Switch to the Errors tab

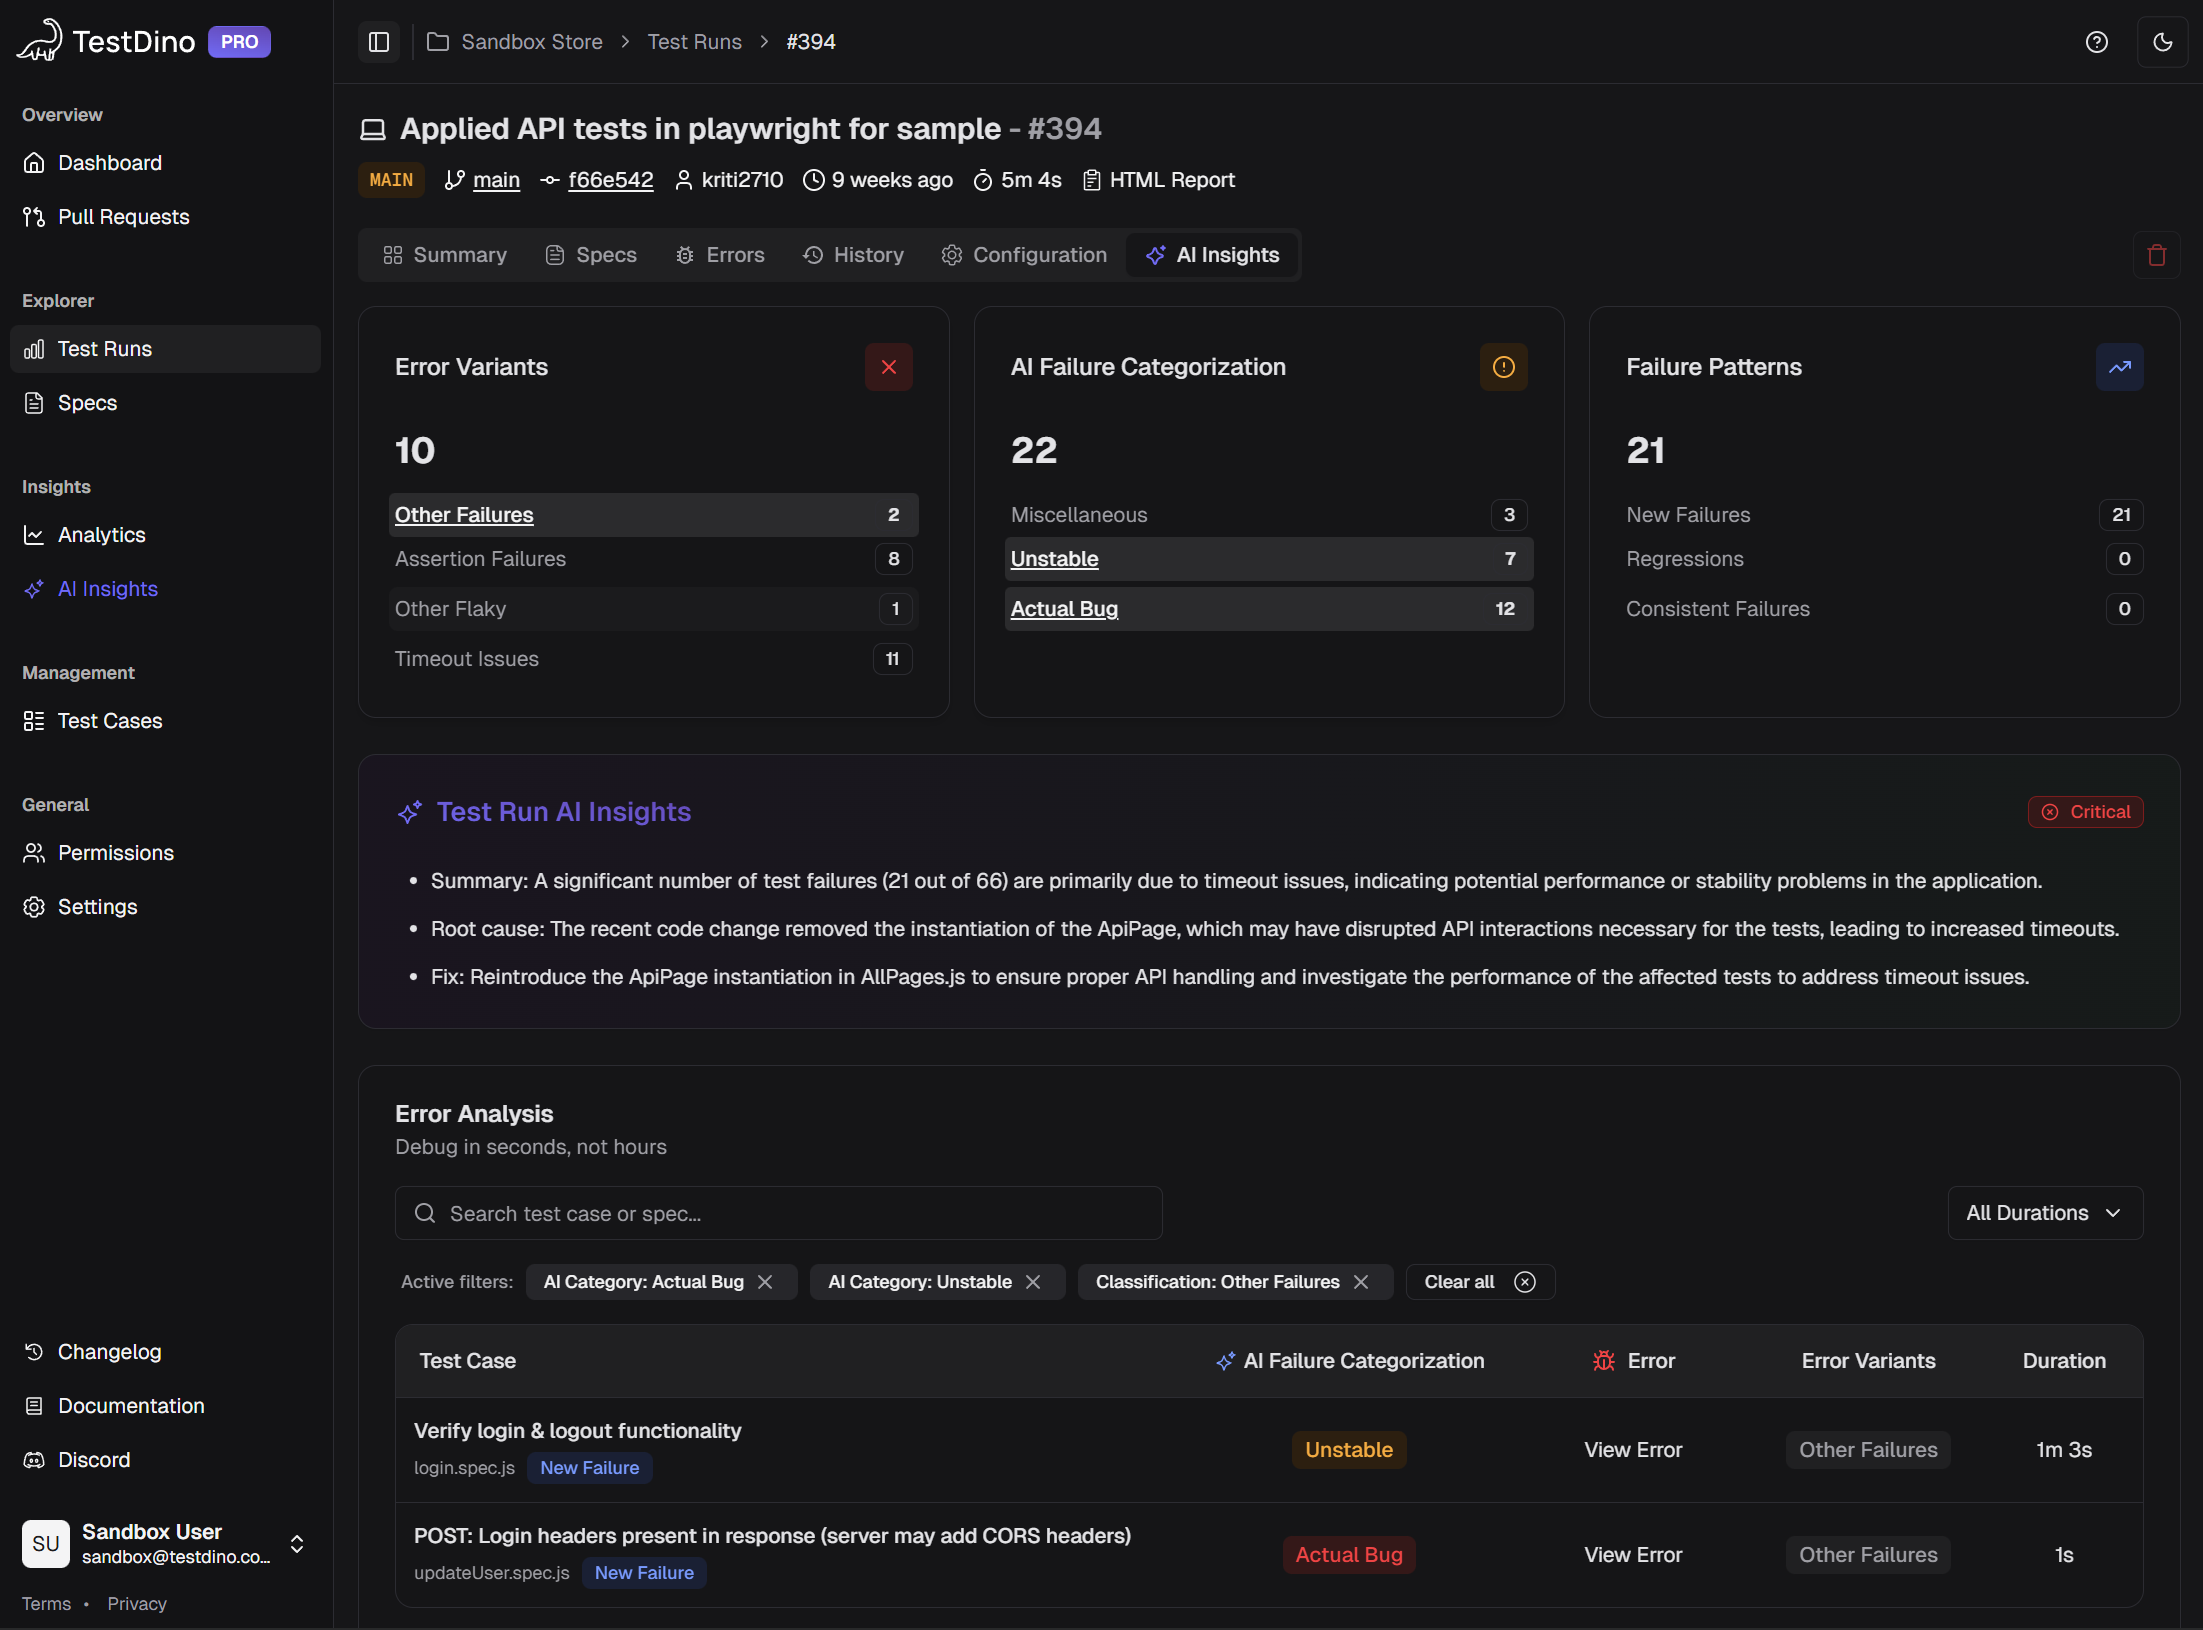click(x=720, y=255)
